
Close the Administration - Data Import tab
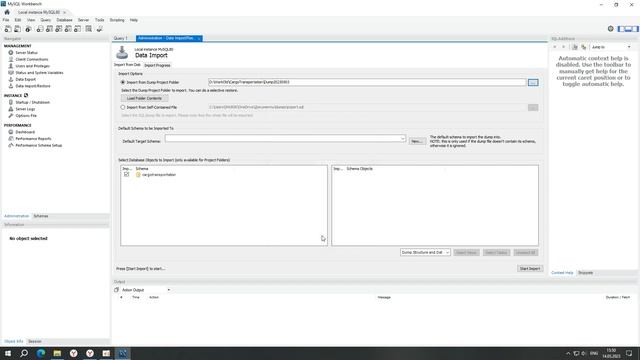point(199,38)
